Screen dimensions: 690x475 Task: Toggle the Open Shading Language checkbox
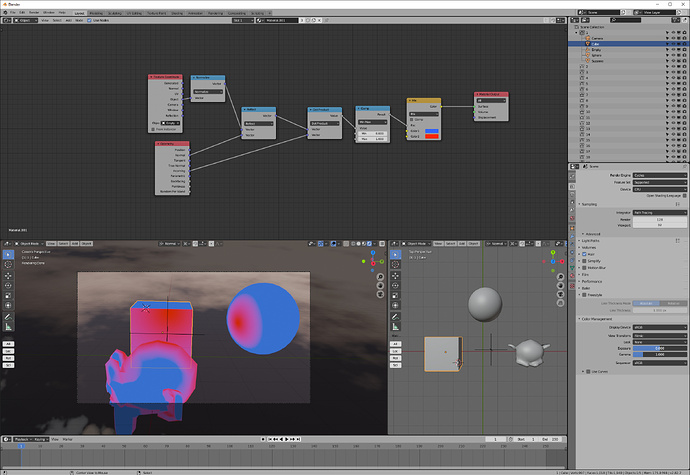pyautogui.click(x=685, y=195)
